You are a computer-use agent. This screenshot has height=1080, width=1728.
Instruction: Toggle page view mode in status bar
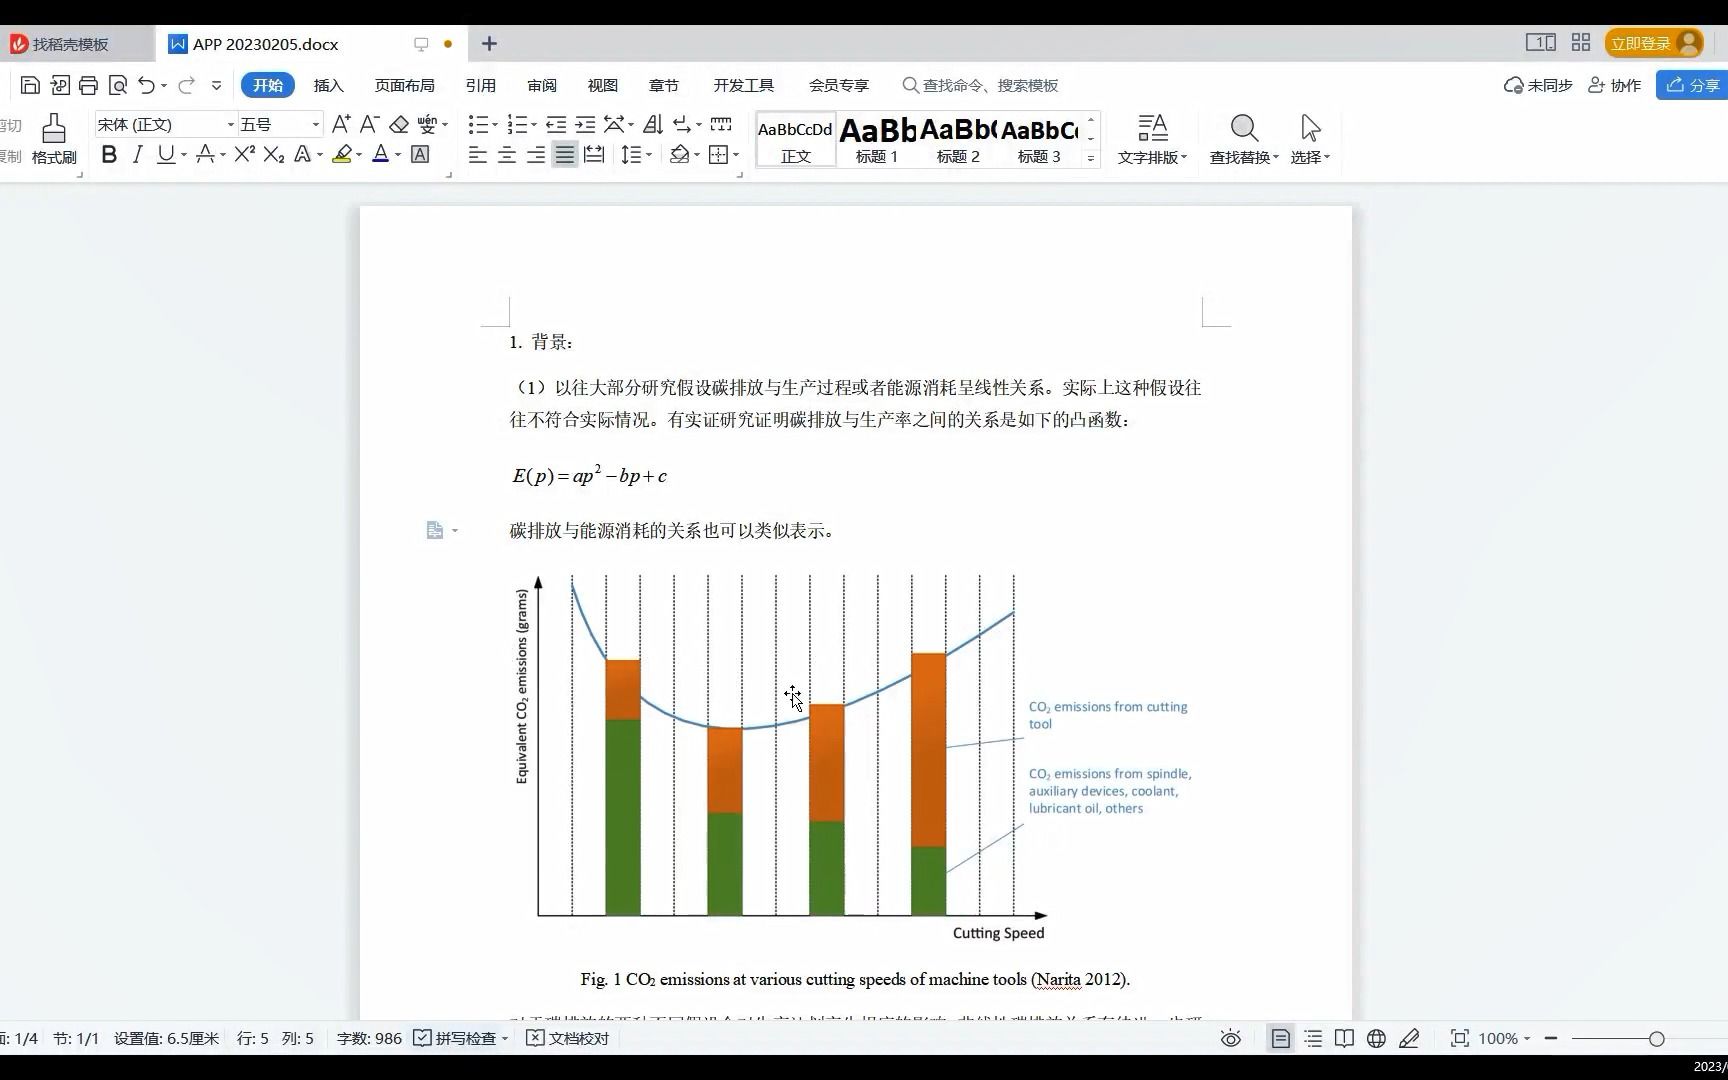coord(1280,1039)
